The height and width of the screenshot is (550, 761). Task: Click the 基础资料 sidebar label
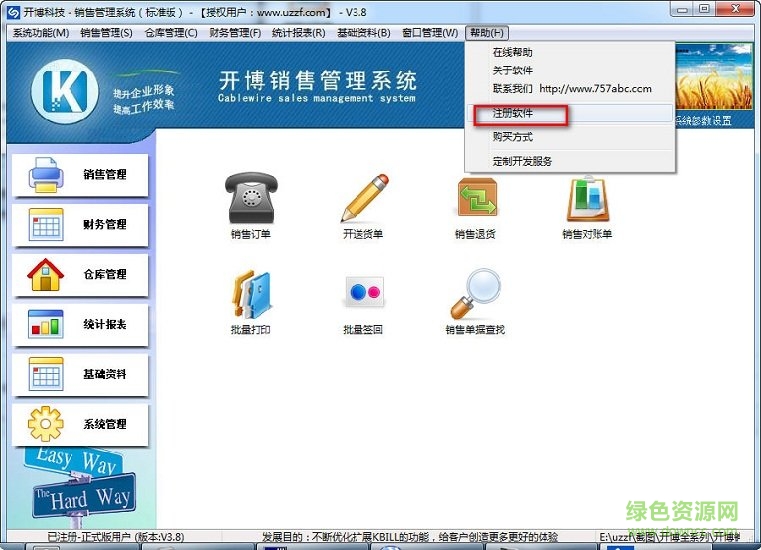coord(105,374)
